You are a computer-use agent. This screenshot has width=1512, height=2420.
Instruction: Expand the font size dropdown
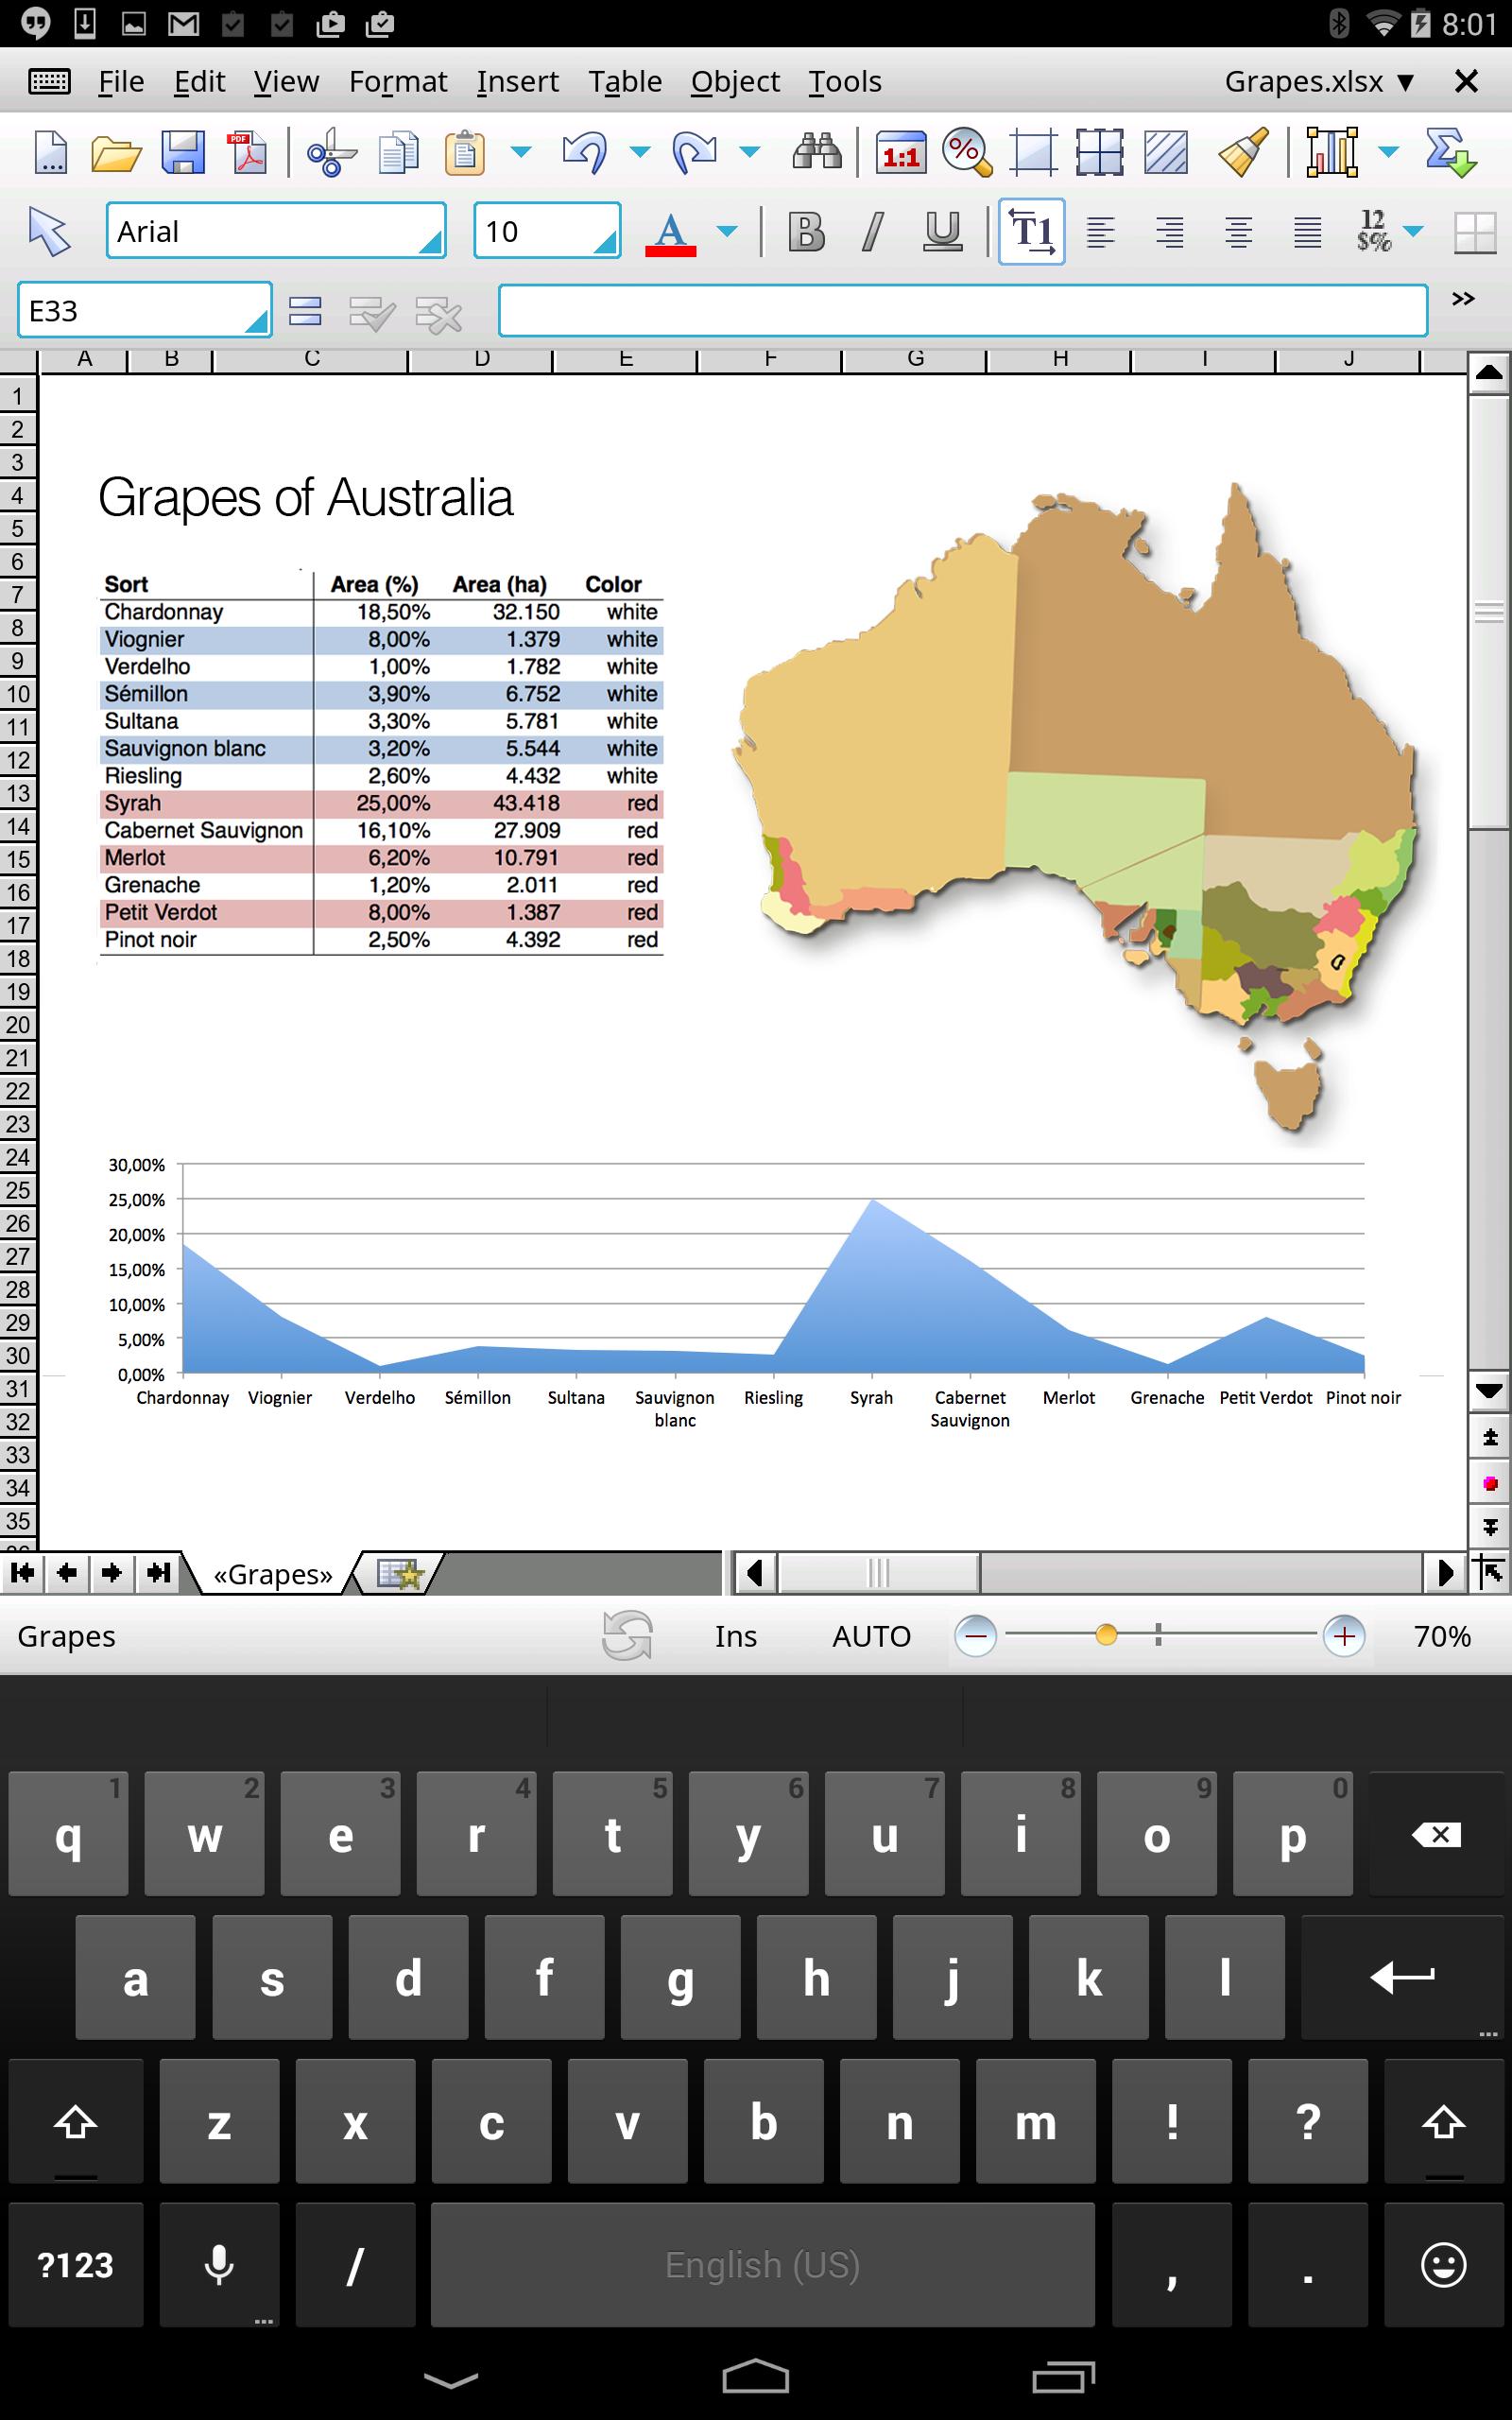(603, 240)
